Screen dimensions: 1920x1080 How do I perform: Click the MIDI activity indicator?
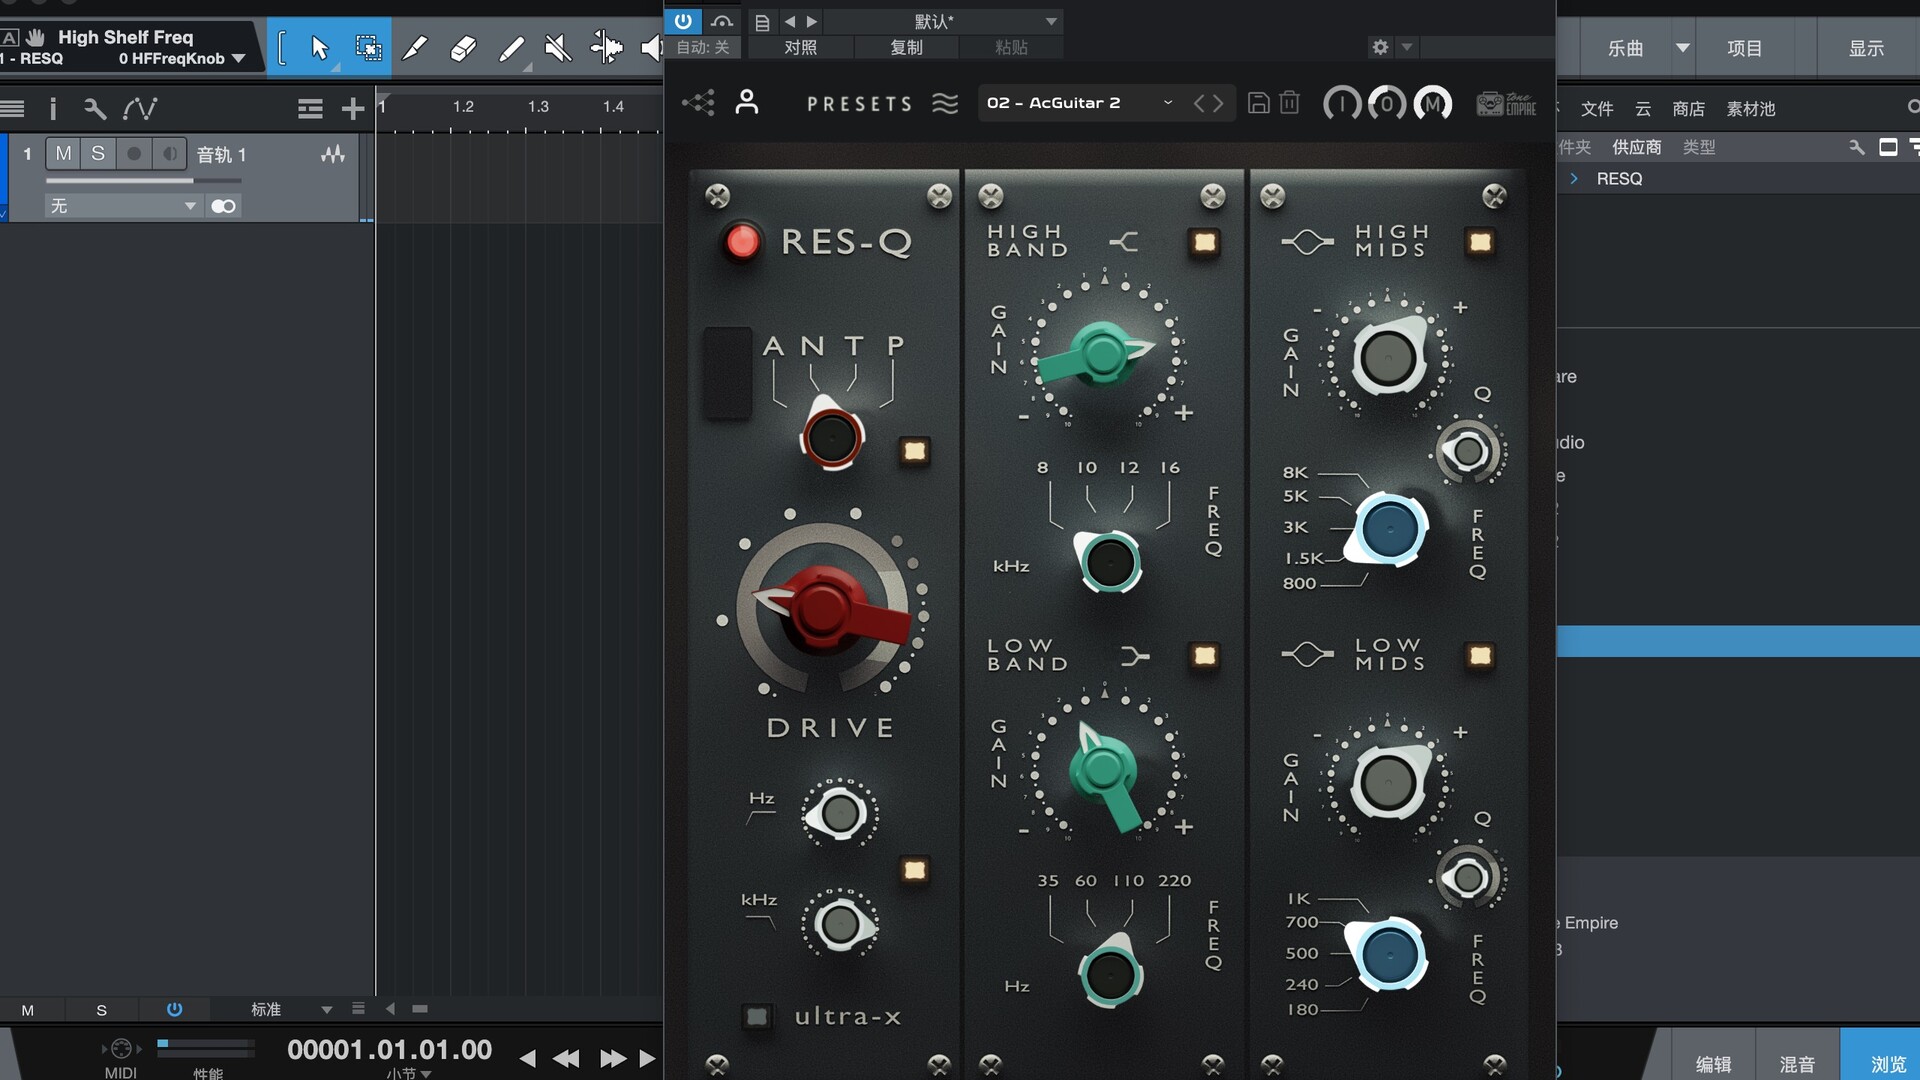[x=121, y=1048]
